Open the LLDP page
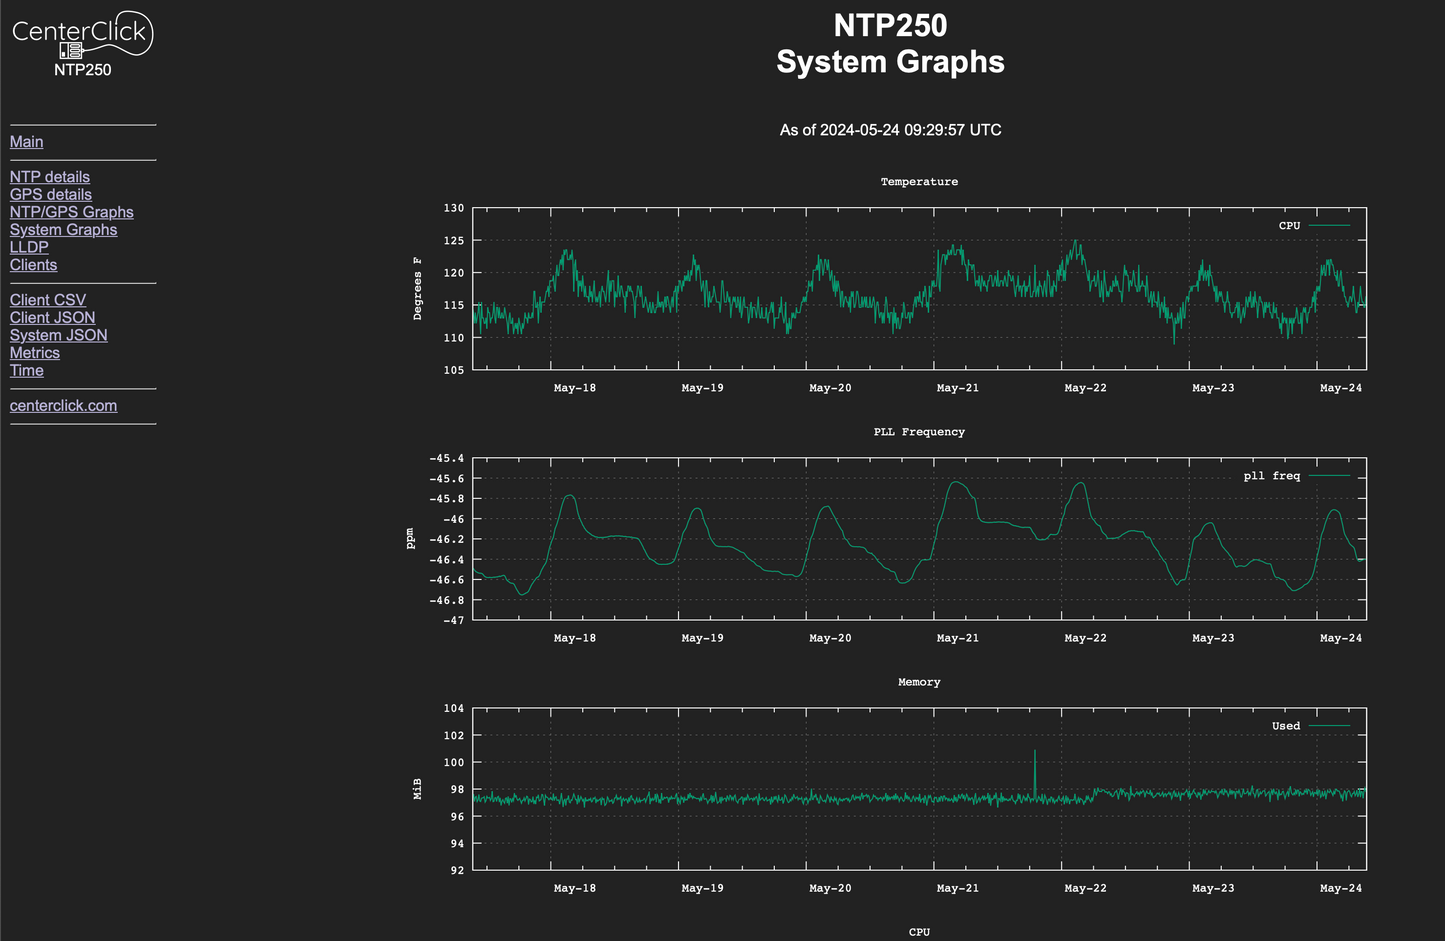1445x941 pixels. (29, 247)
